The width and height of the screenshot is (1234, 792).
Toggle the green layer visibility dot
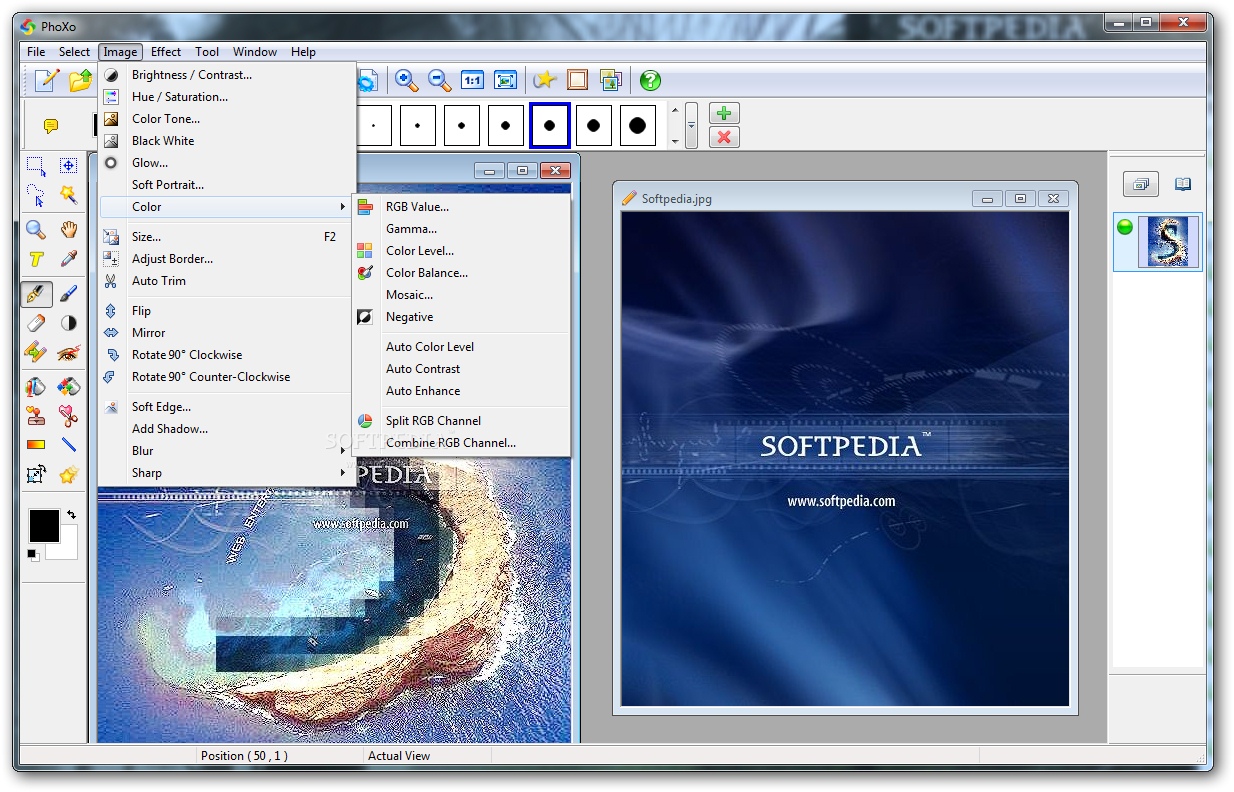pos(1125,227)
